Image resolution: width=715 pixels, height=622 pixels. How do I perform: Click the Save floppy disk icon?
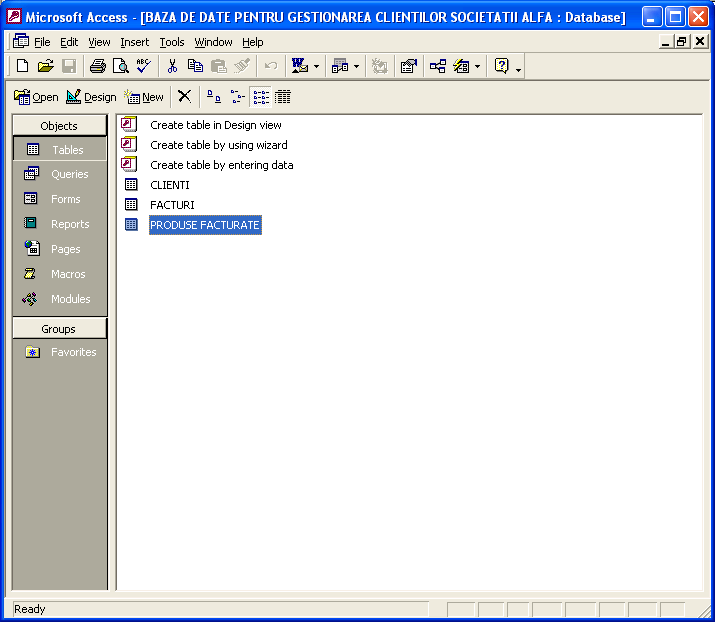click(x=69, y=67)
